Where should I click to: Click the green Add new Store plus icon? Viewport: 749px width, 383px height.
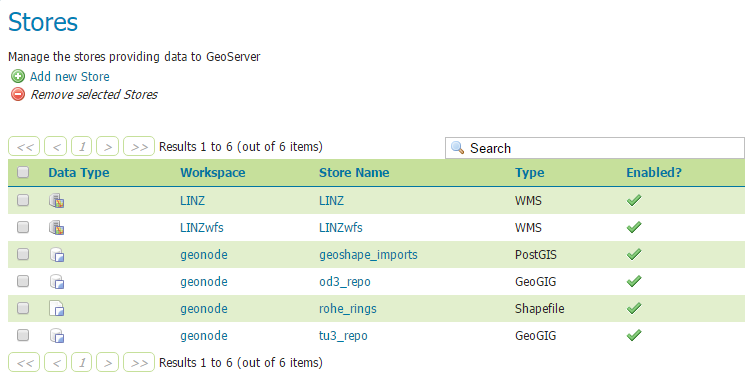pos(18,76)
